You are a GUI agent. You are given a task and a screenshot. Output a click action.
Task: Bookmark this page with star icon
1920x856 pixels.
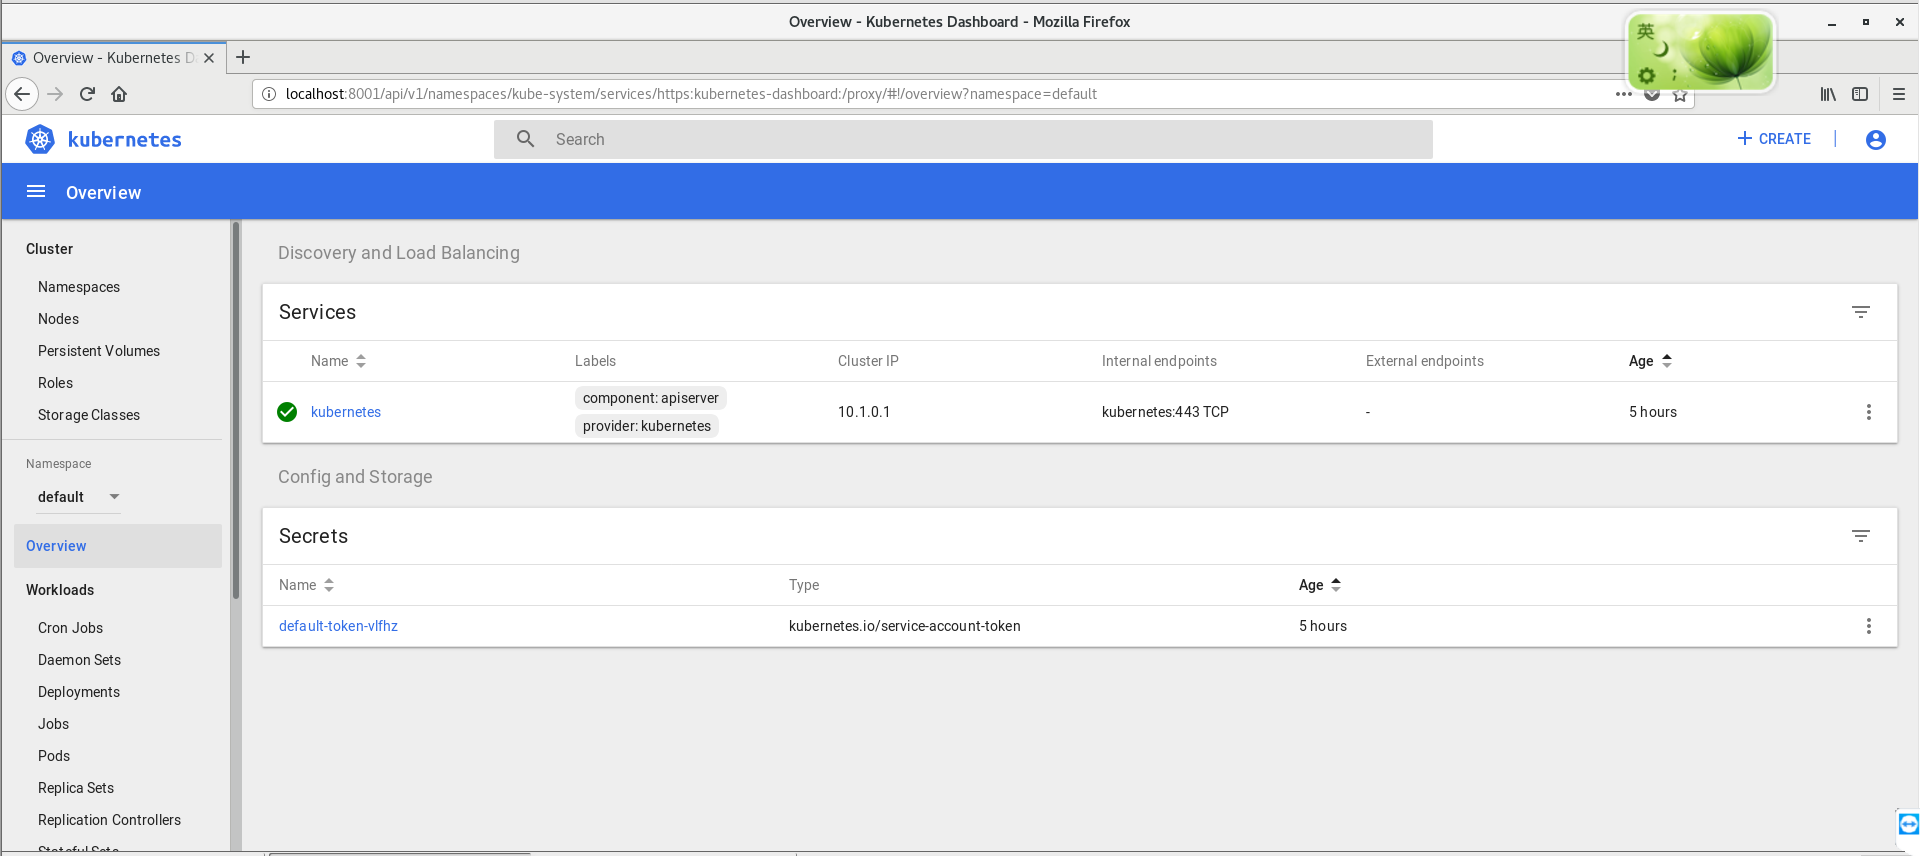point(1680,95)
